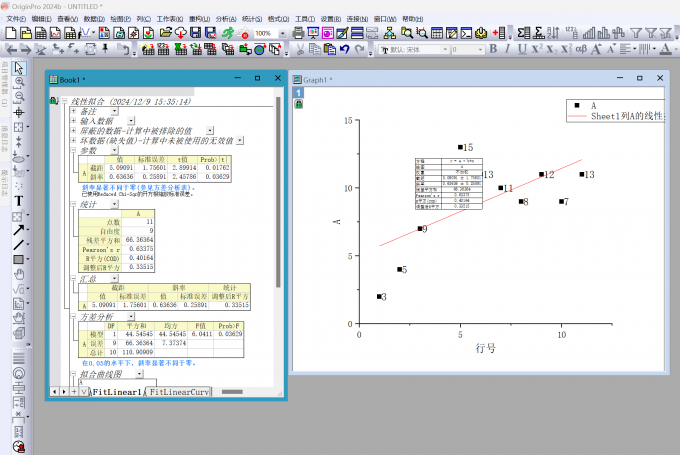The height and width of the screenshot is (455, 680).
Task: Select the Screen Reader crosshair tool
Action: point(19,112)
